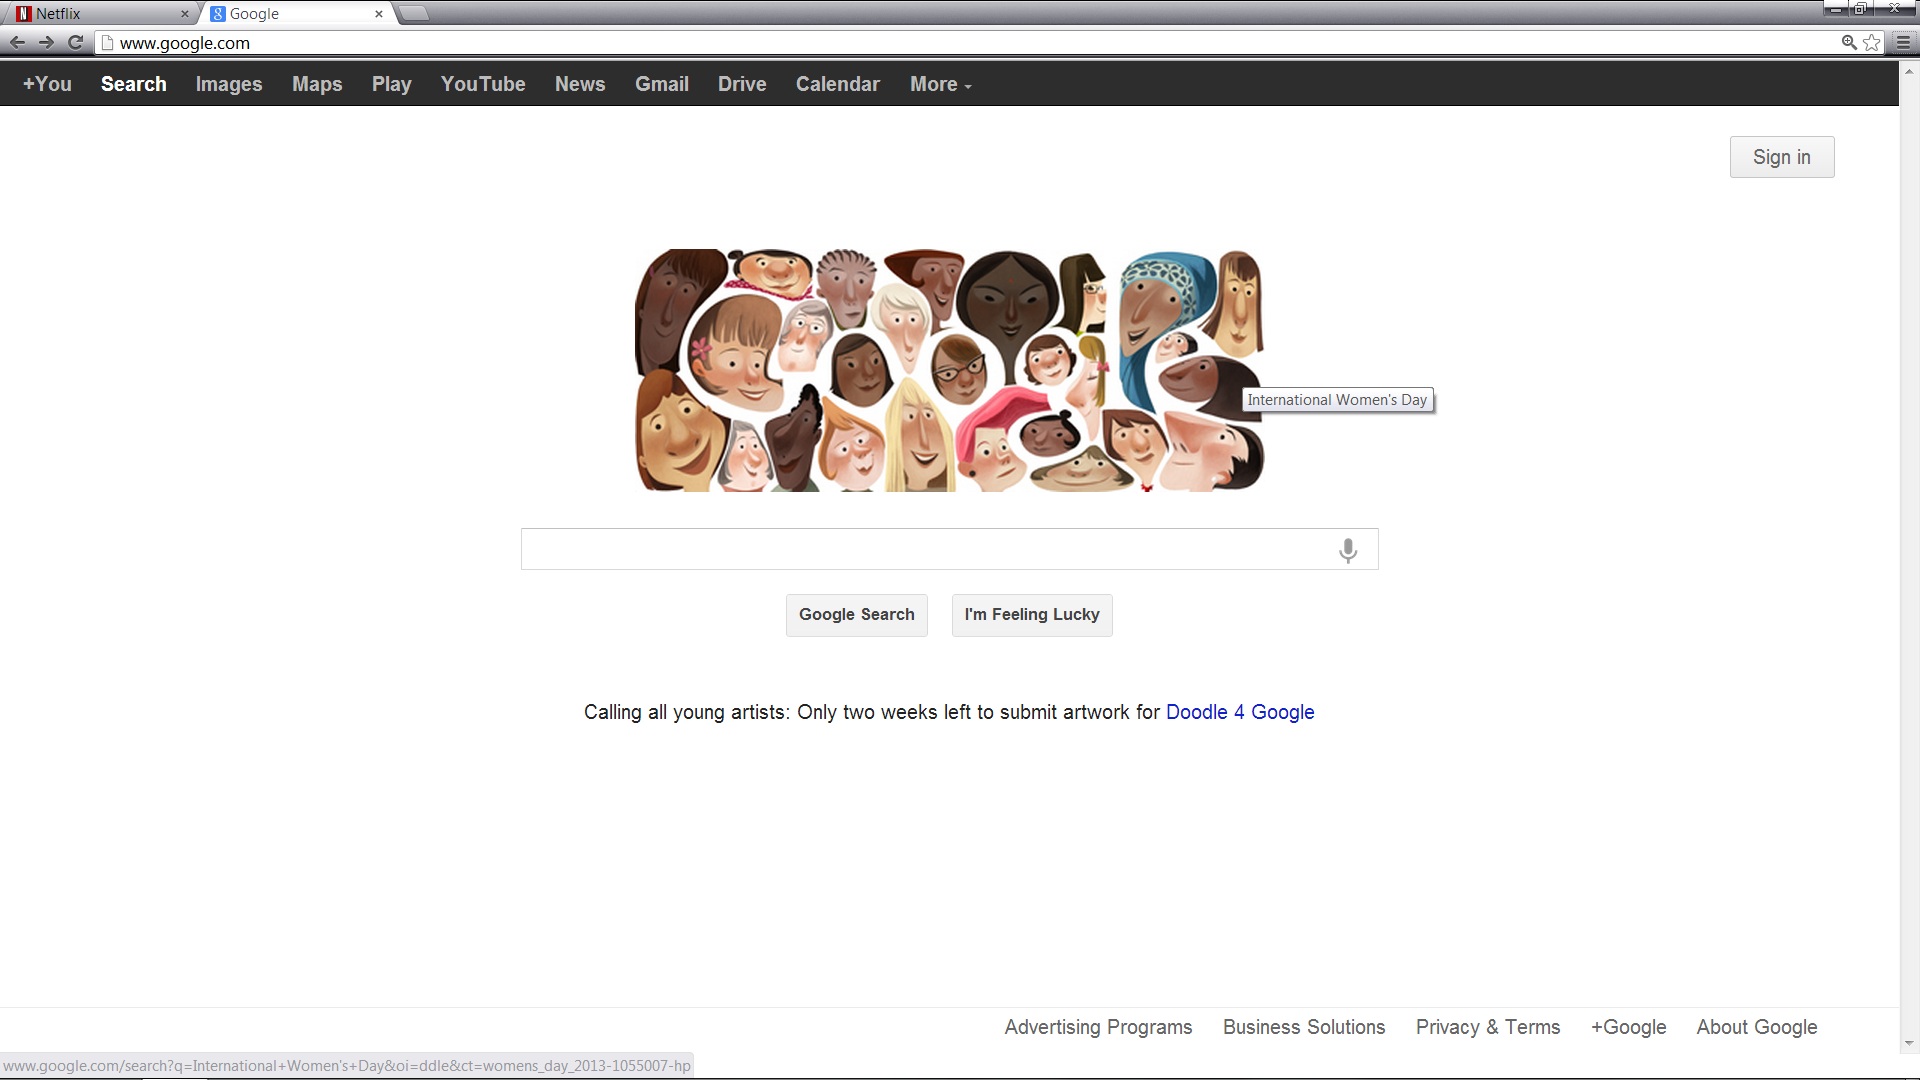The image size is (1920, 1080).
Task: Click the browser back arrow
Action: click(x=17, y=42)
